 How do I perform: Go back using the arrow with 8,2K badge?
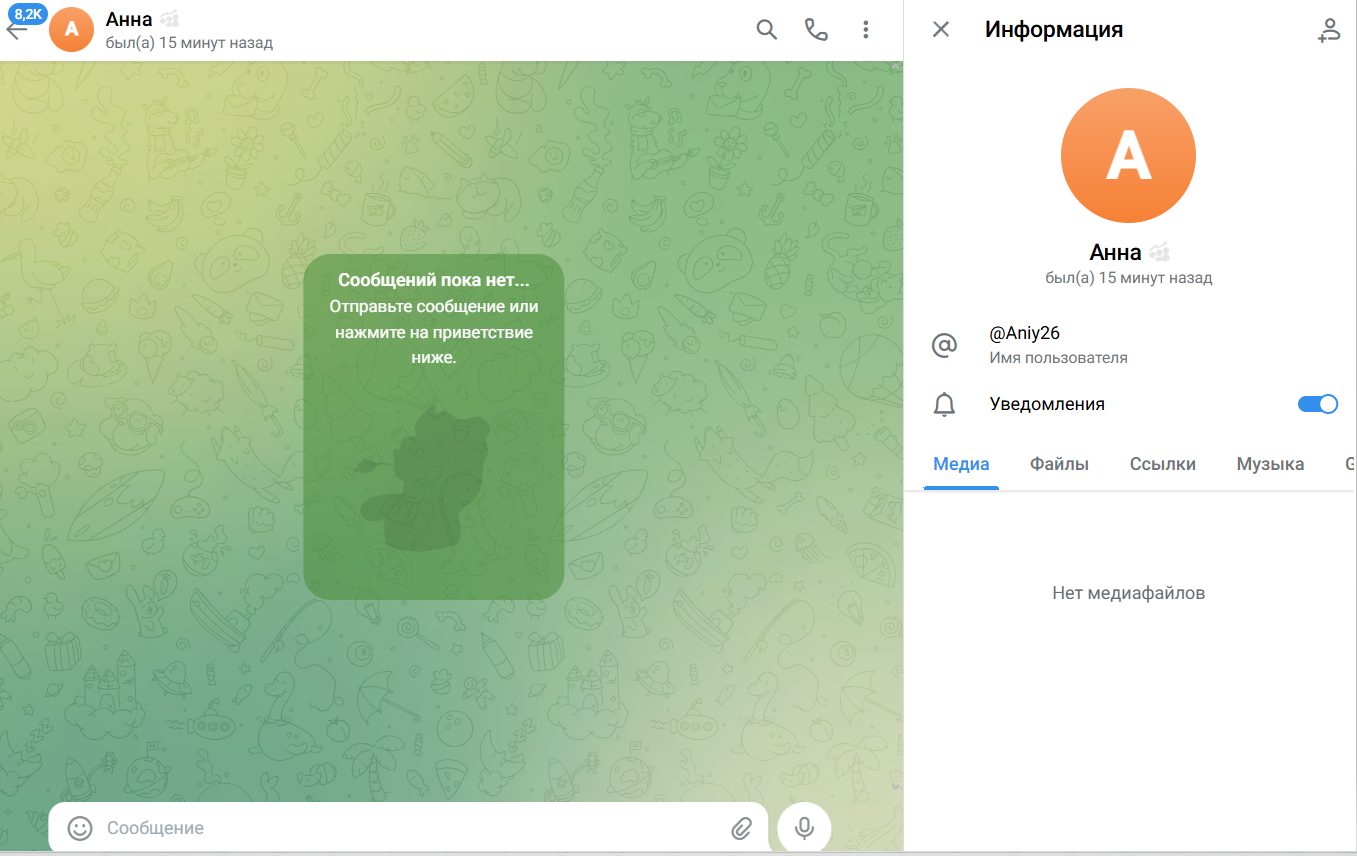click(18, 29)
